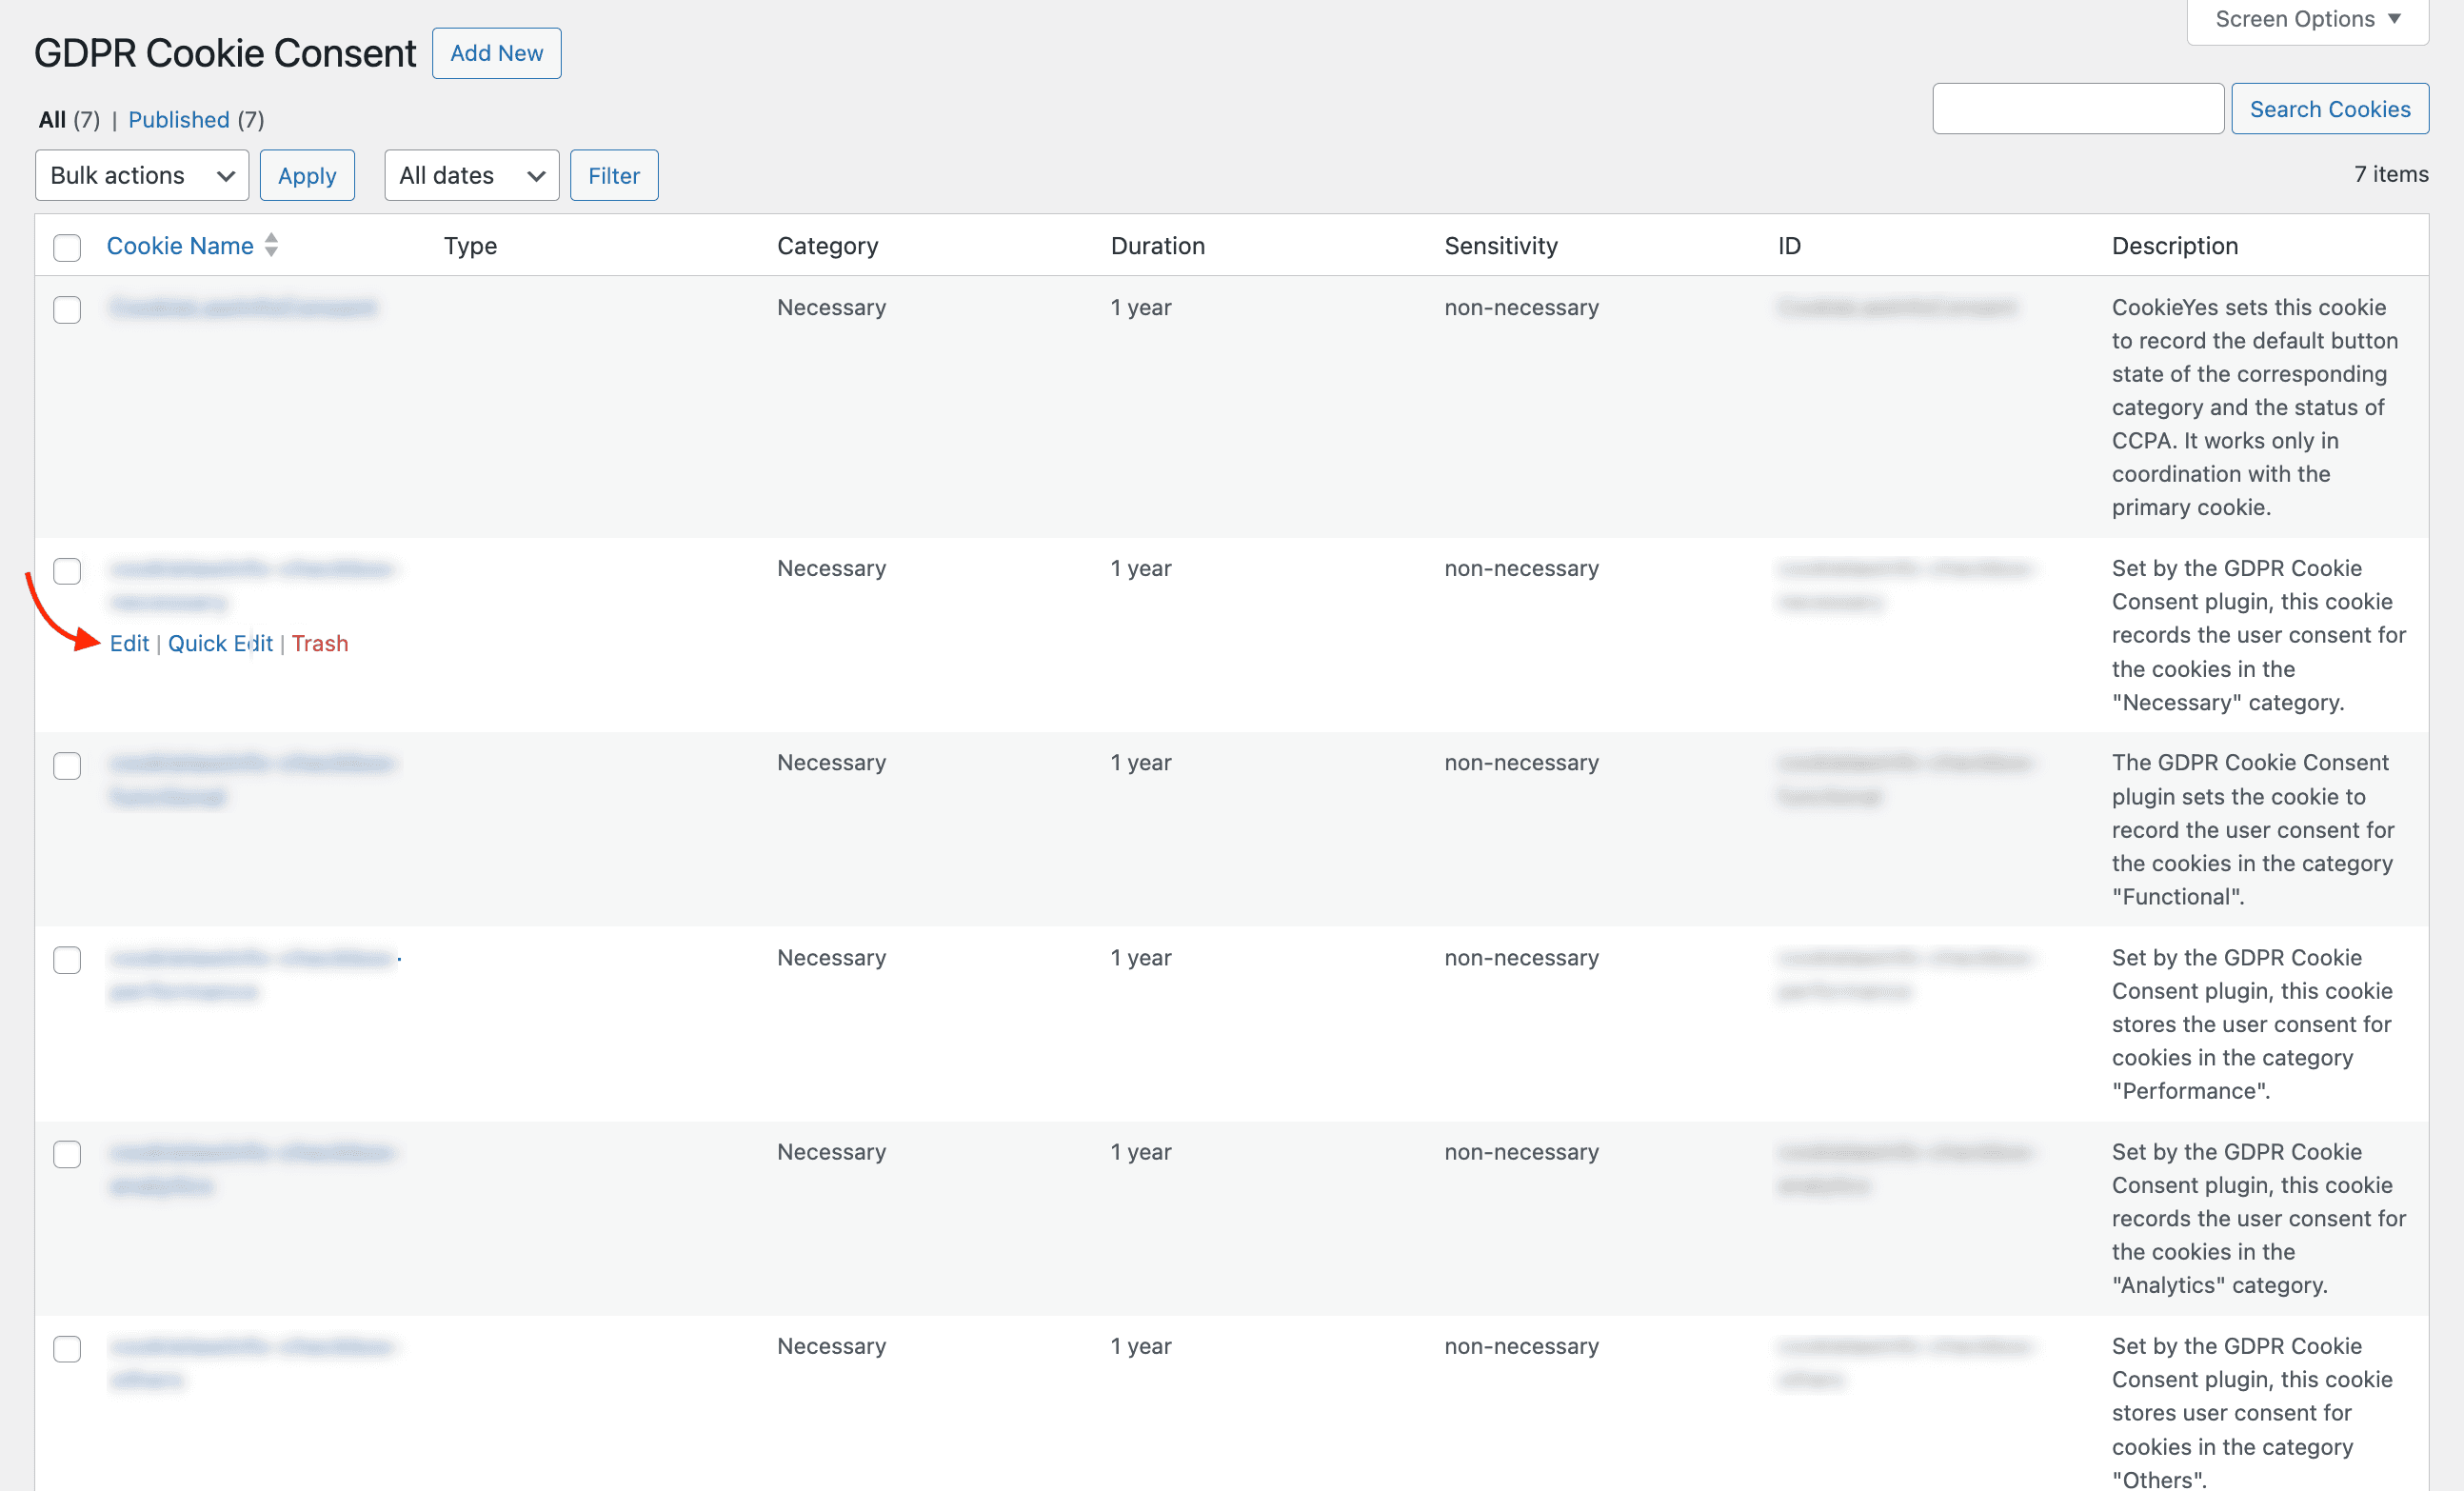Toggle the select-all checkbox in table header

[x=67, y=247]
